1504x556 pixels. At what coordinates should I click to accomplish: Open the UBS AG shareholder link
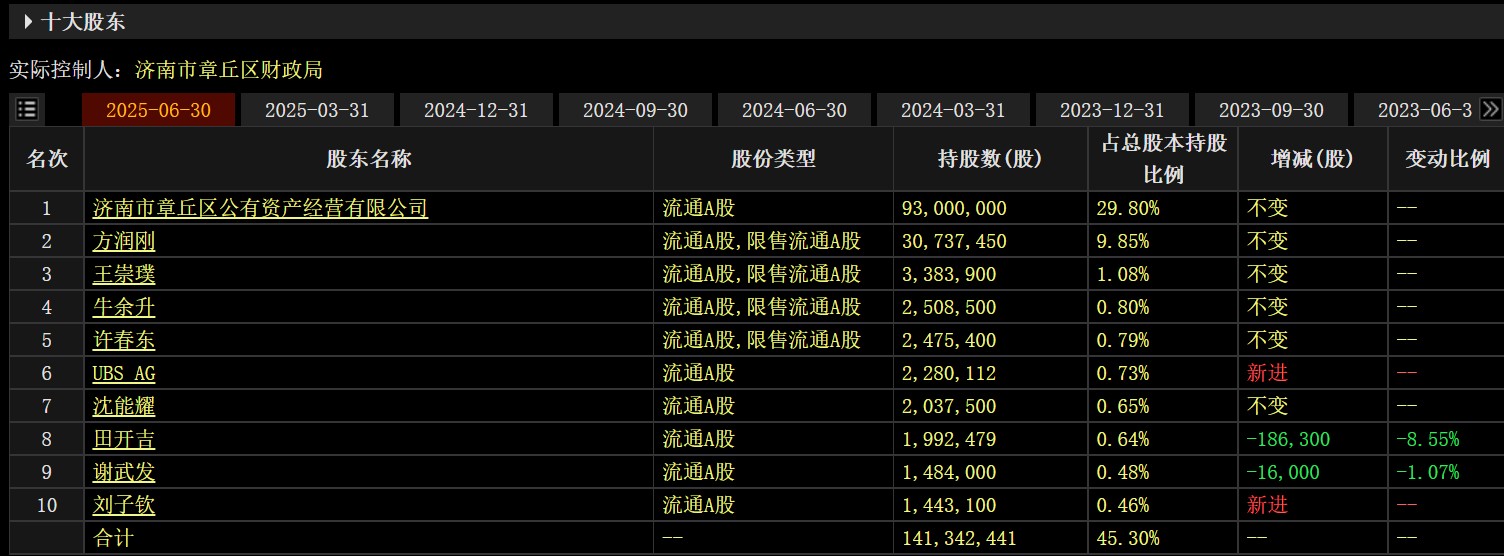pyautogui.click(x=124, y=374)
